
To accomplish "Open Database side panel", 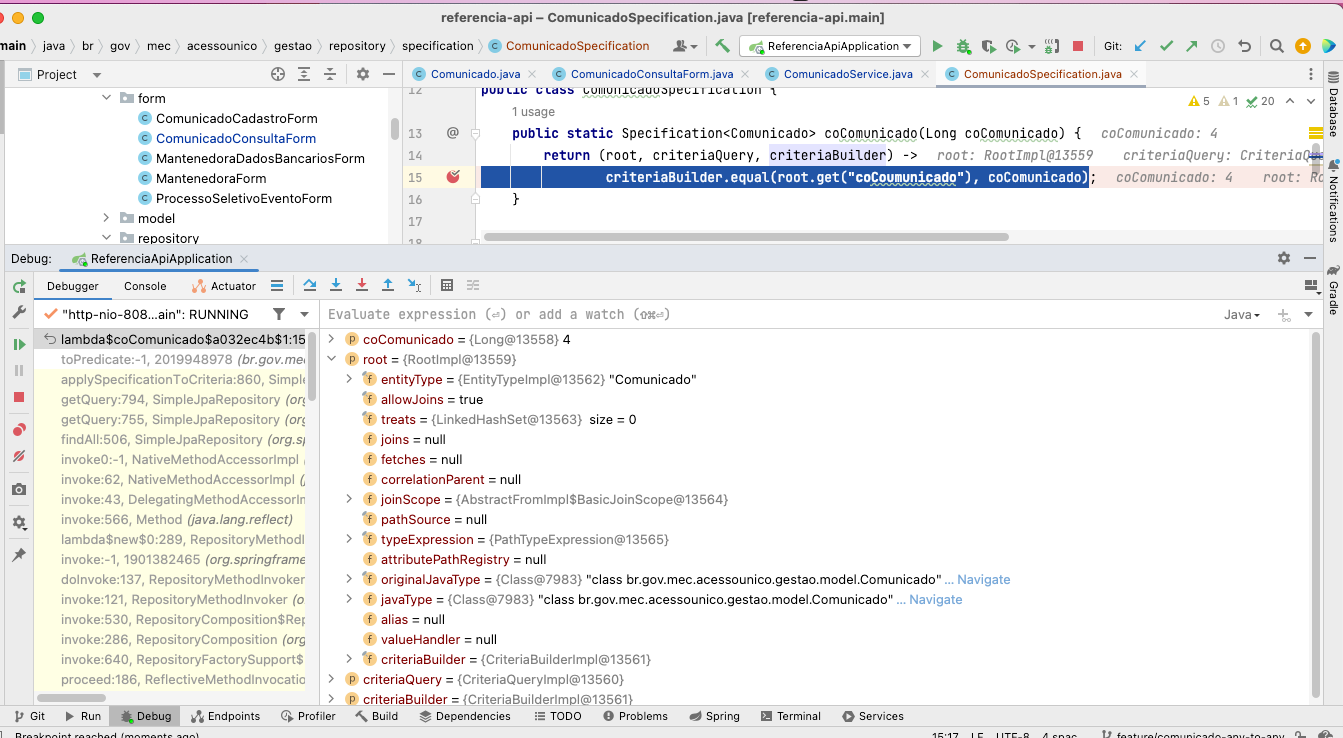I will tap(1333, 105).
